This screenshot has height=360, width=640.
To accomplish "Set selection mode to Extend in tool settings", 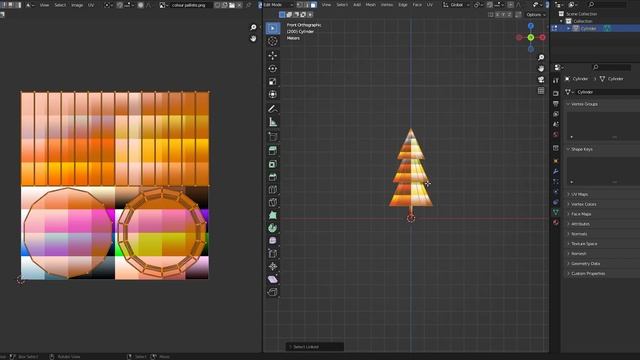I will click(289, 14).
